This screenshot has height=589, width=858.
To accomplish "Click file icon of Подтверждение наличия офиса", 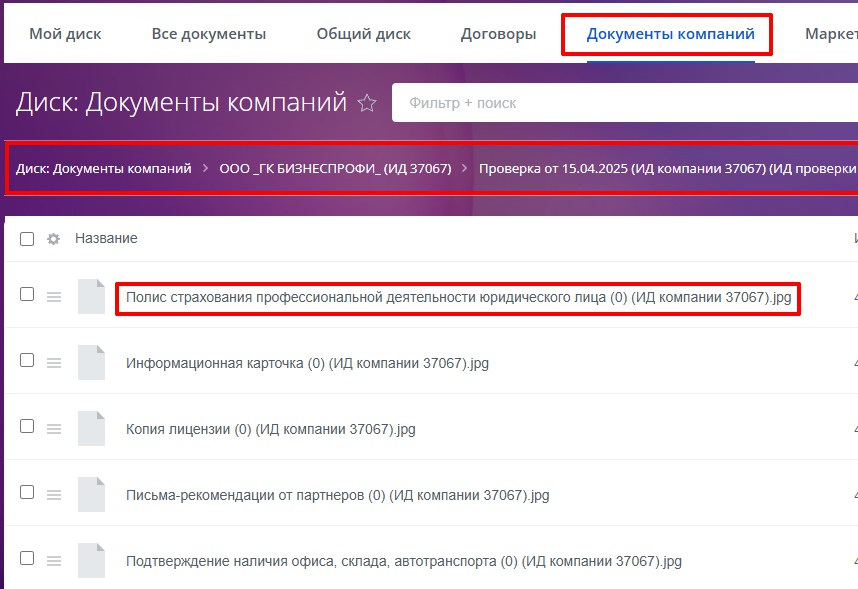I will [x=91, y=561].
